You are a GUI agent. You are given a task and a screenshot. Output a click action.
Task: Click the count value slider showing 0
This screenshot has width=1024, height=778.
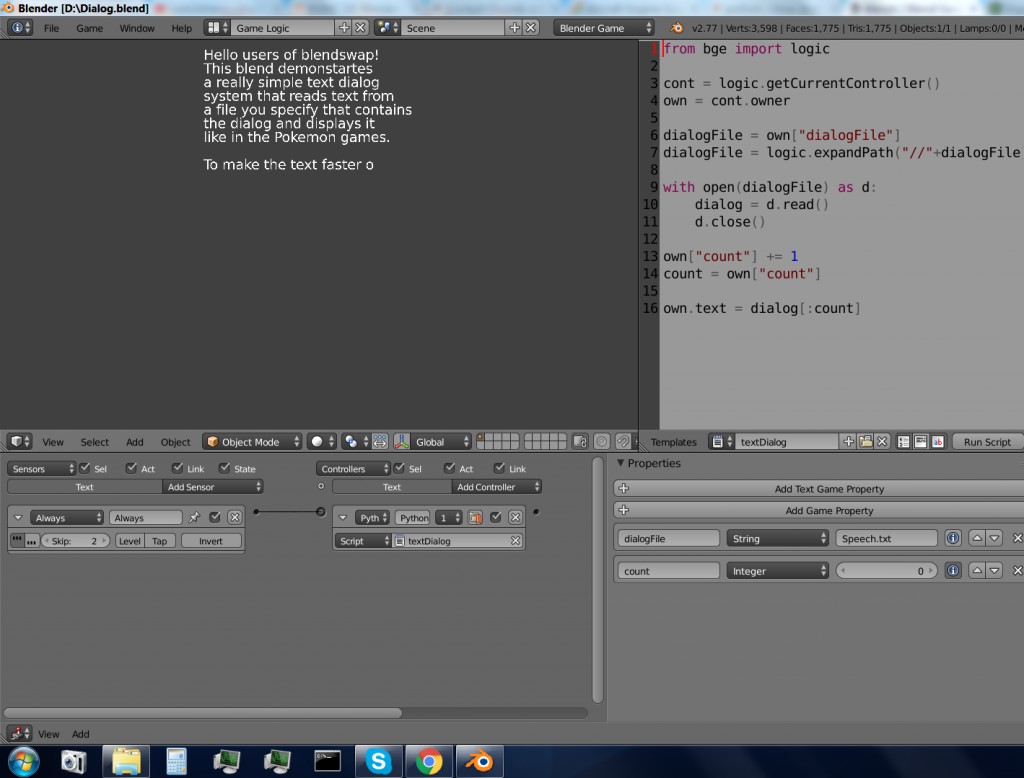point(886,570)
